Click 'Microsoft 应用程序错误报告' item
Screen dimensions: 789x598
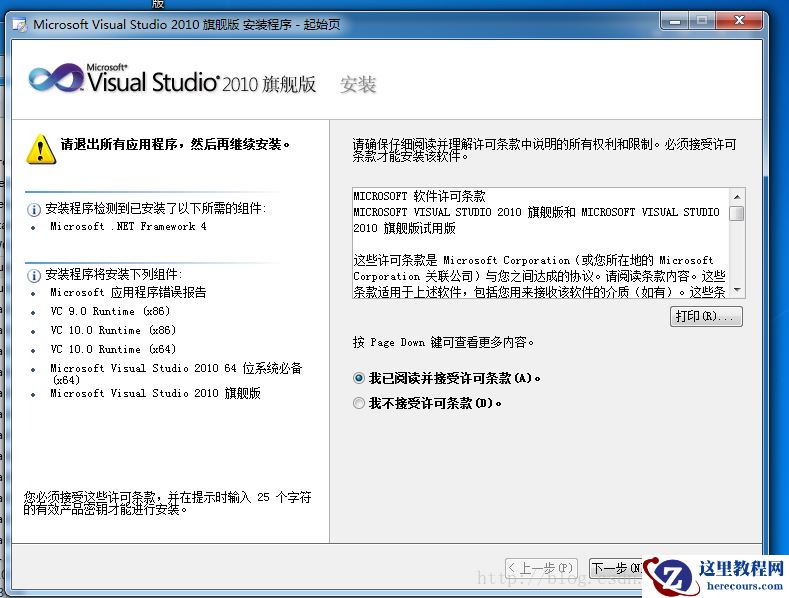click(128, 292)
